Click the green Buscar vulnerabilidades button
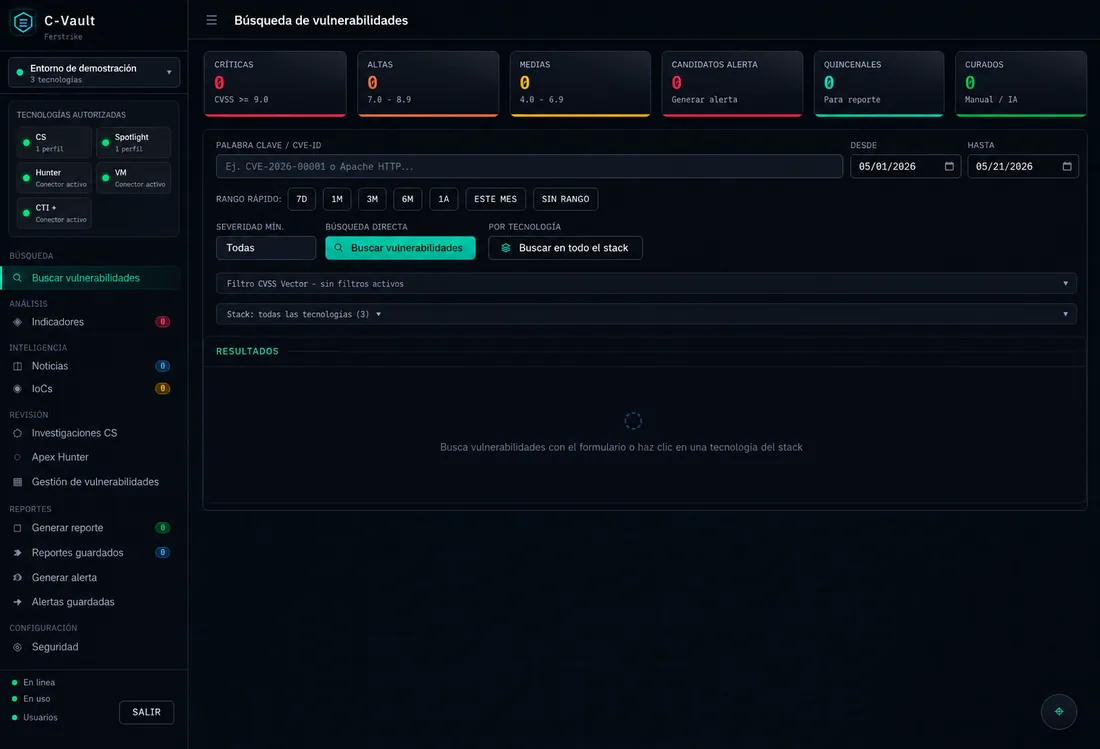Screen dimensions: 1100x749 (400, 248)
